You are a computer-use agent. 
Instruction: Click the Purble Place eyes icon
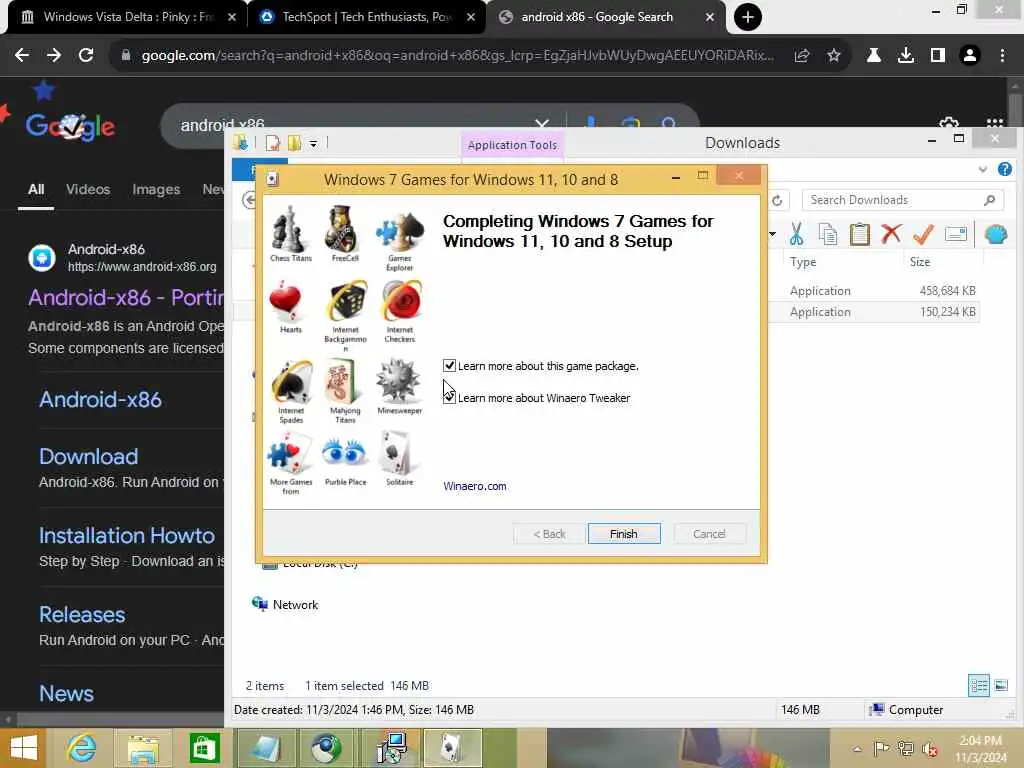tap(345, 453)
